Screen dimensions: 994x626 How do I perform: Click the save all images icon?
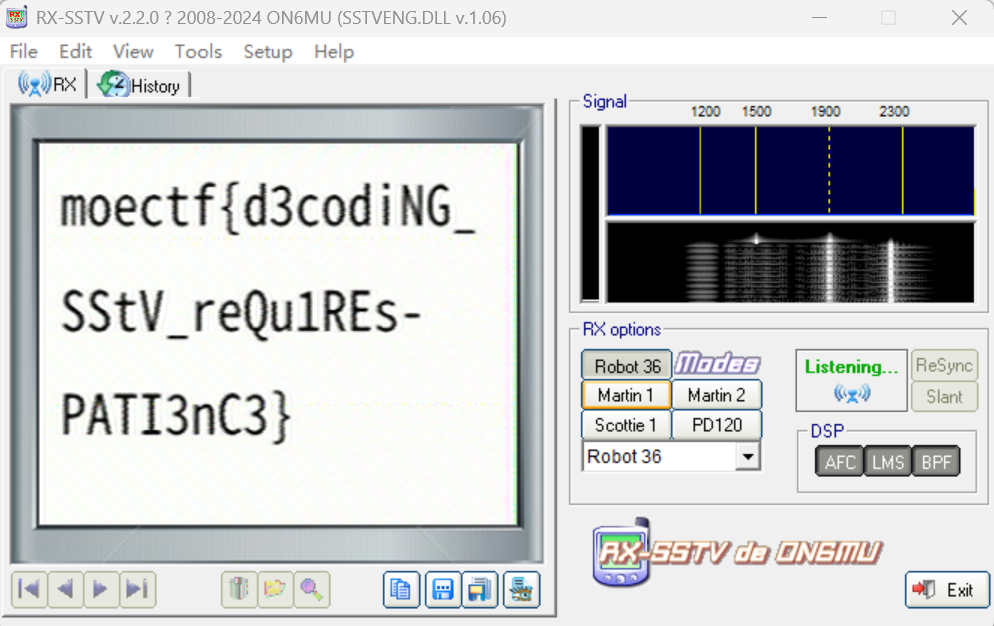pyautogui.click(x=481, y=589)
